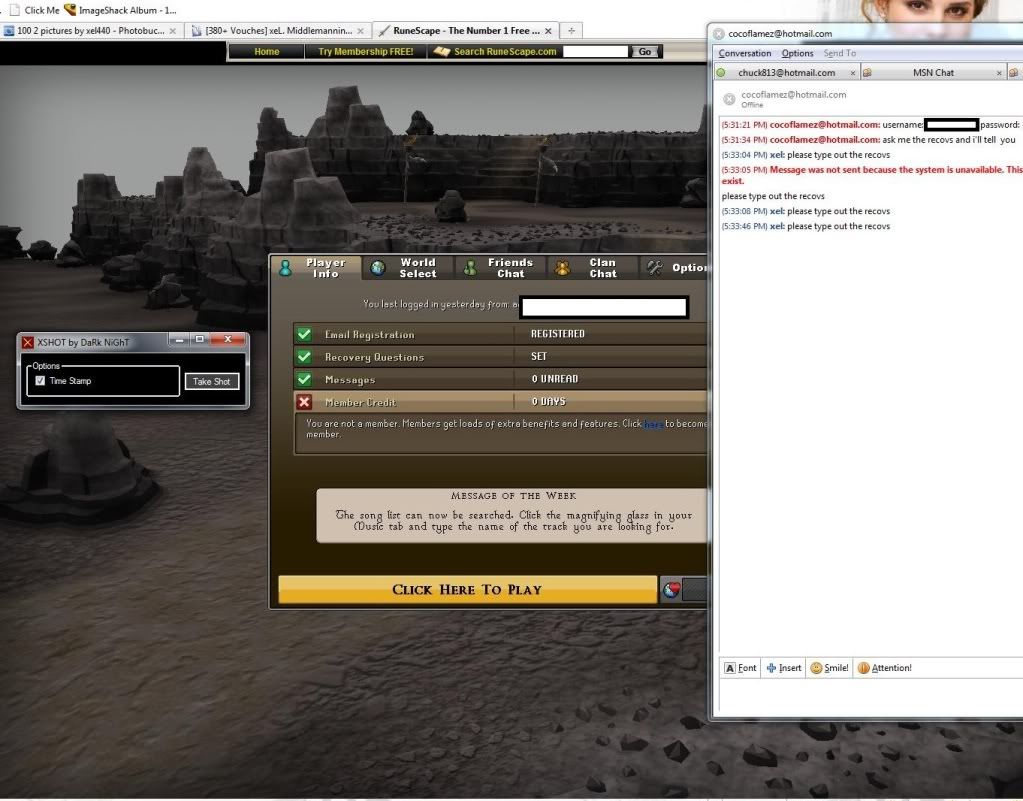Click the Message of the Week box
This screenshot has width=1023, height=801.
(512, 515)
